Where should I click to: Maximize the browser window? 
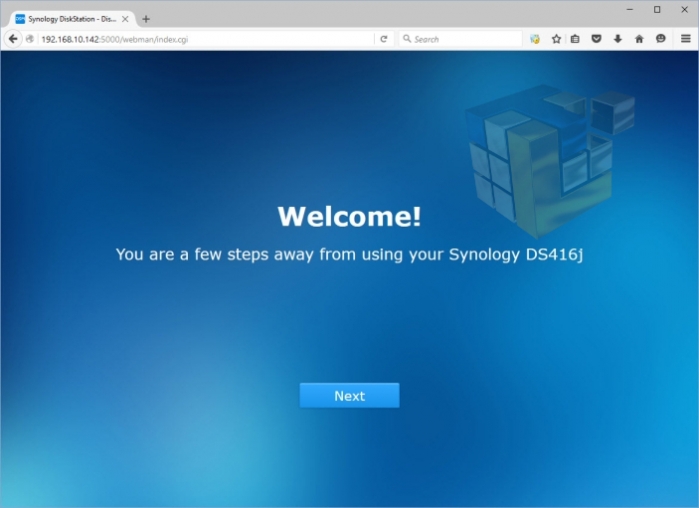click(657, 9)
